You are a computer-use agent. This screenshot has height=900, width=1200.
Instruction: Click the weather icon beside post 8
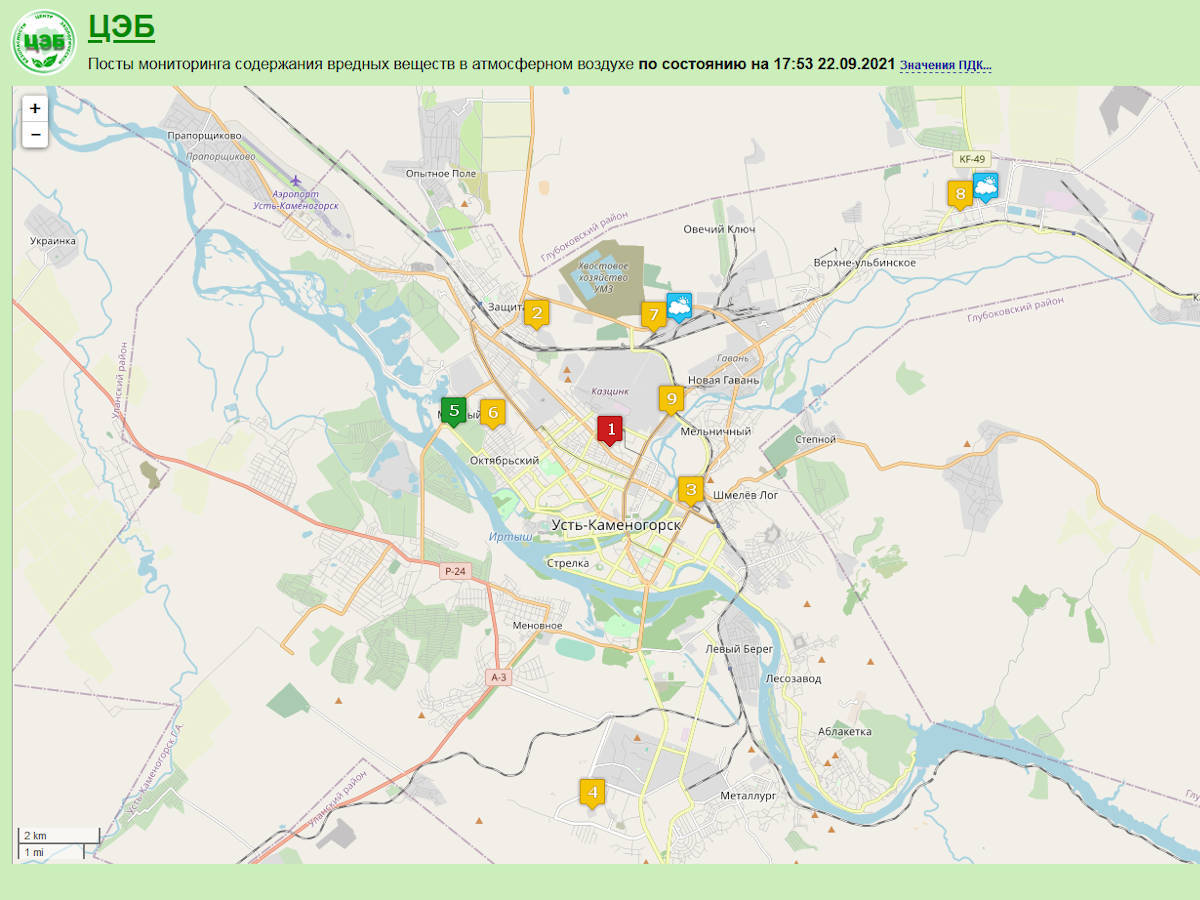click(x=986, y=186)
